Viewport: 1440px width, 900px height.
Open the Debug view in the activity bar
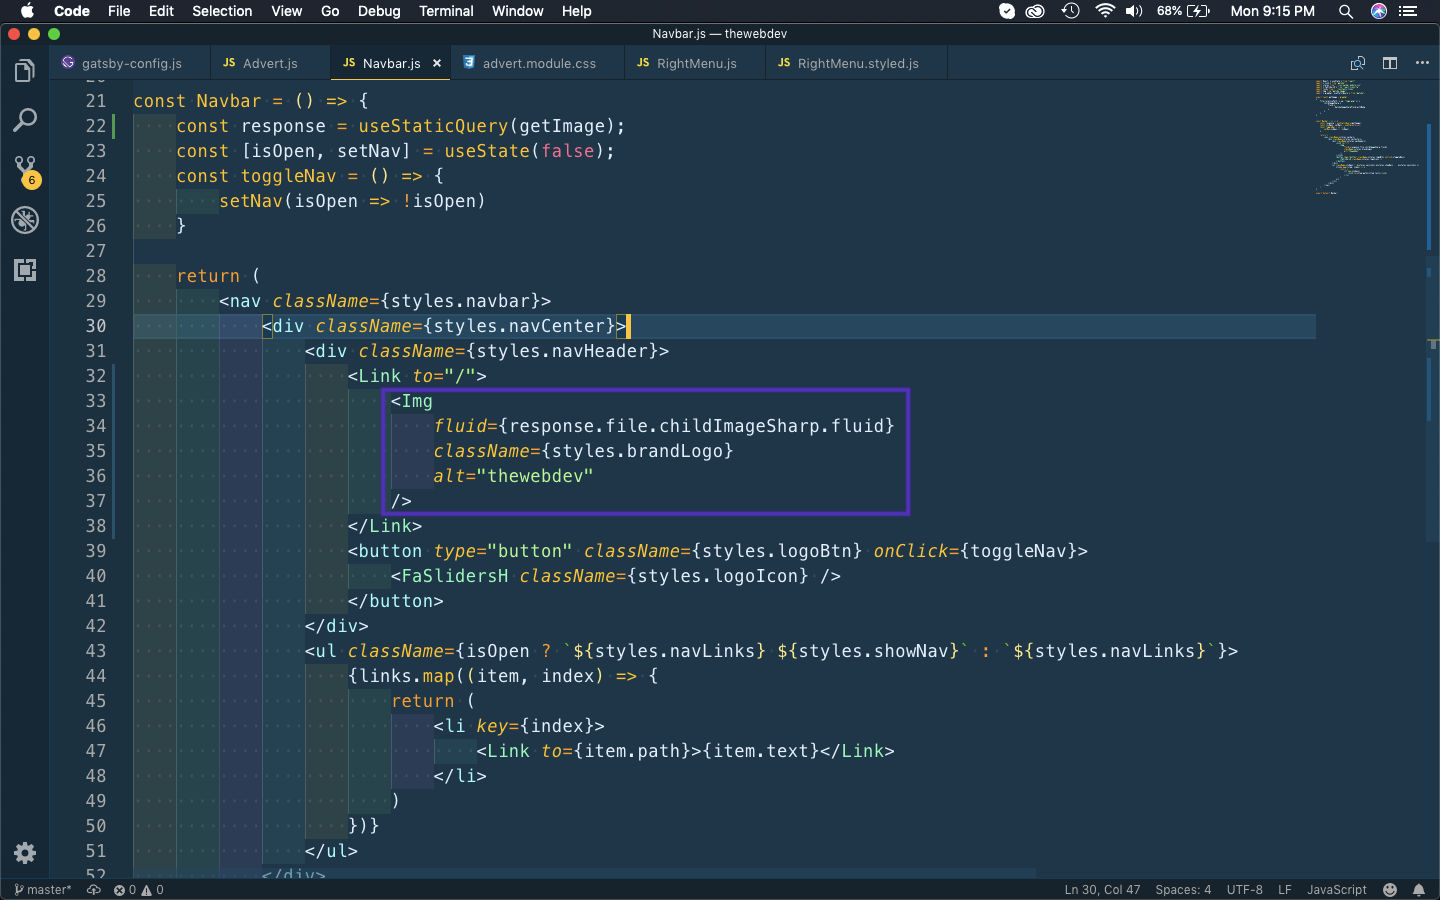coord(25,220)
